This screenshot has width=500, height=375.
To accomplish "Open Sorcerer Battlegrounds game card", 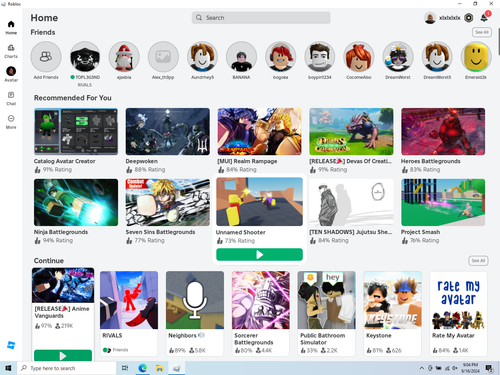I will 261,313.
